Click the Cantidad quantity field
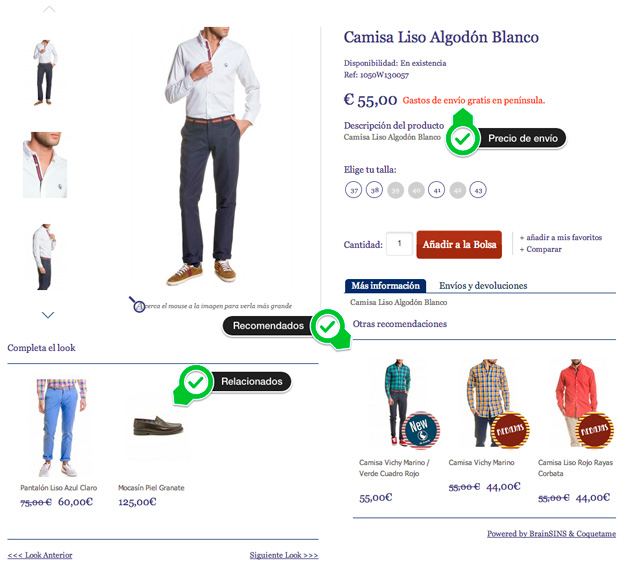Screen dimensions: 630x573 [399, 244]
